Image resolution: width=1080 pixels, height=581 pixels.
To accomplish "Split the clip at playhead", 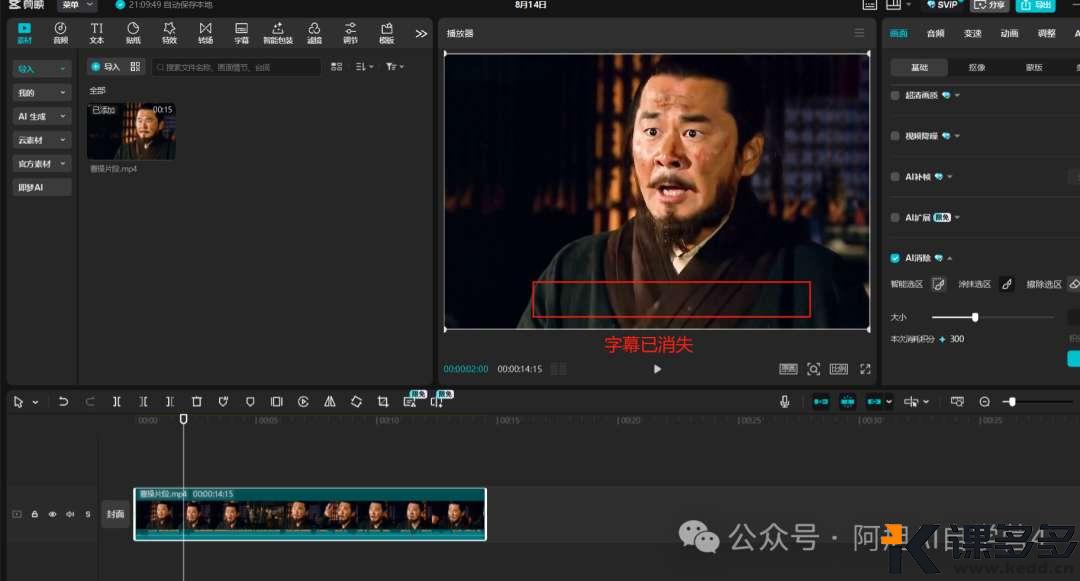I will 116,401.
